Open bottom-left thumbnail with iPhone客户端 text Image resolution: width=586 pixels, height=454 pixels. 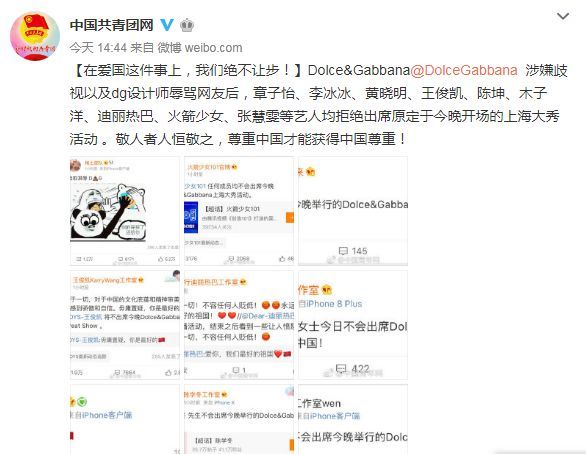[125, 419]
